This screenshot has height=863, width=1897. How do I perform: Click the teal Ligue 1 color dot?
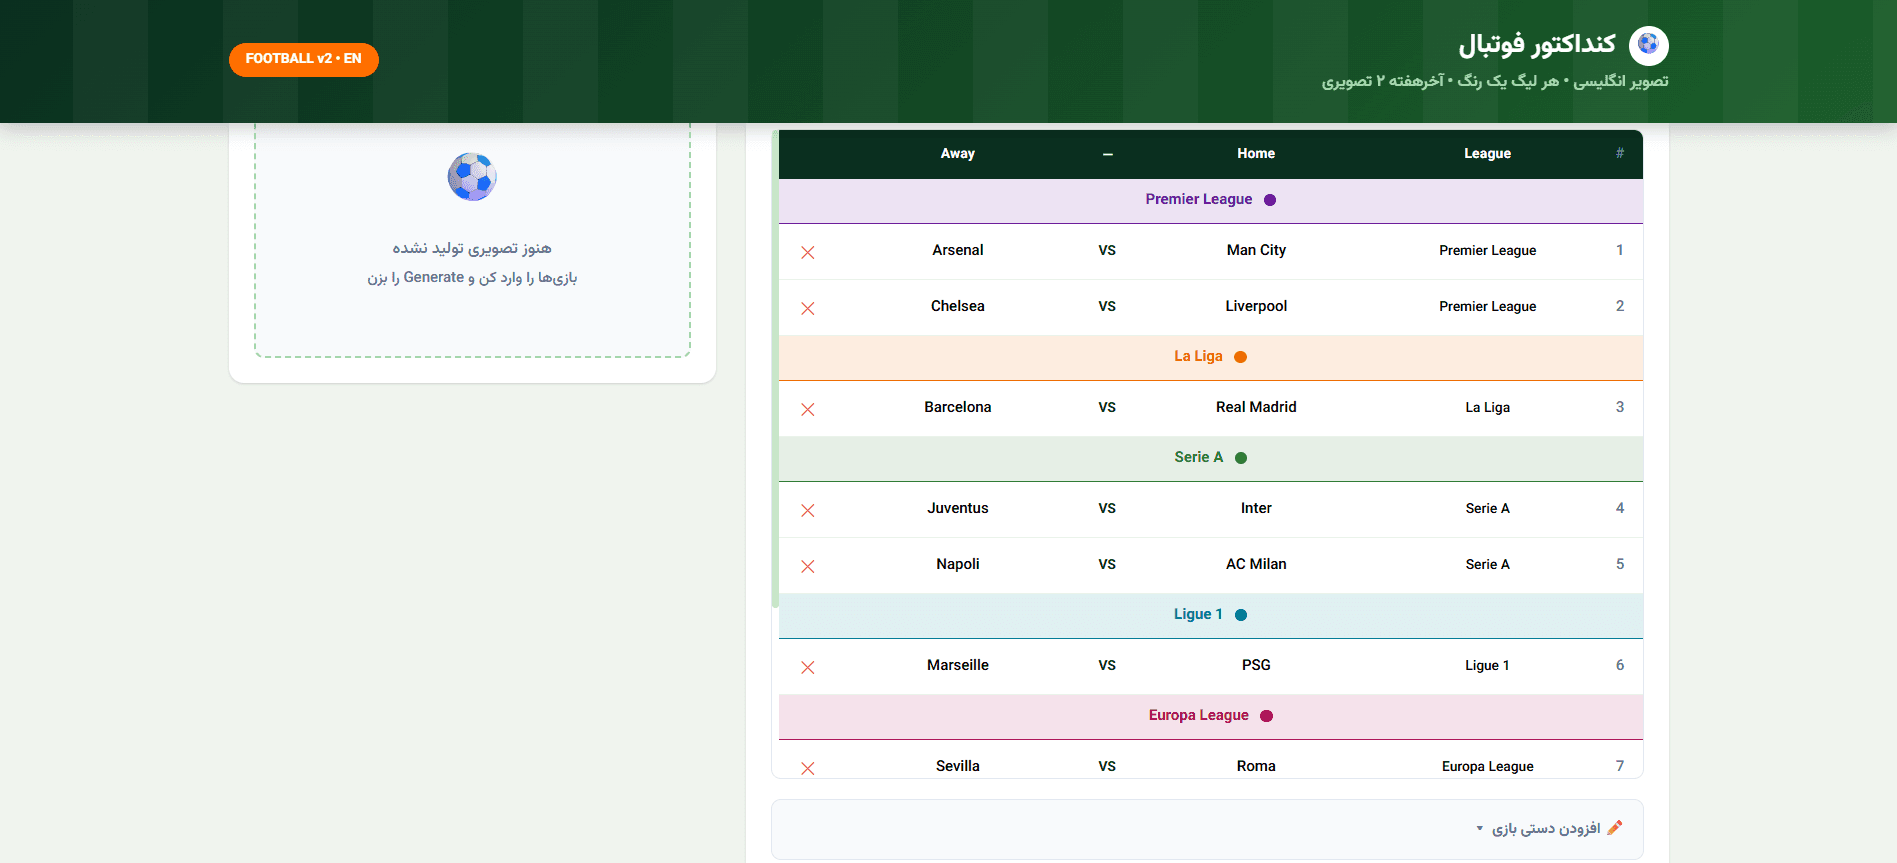pos(1241,615)
